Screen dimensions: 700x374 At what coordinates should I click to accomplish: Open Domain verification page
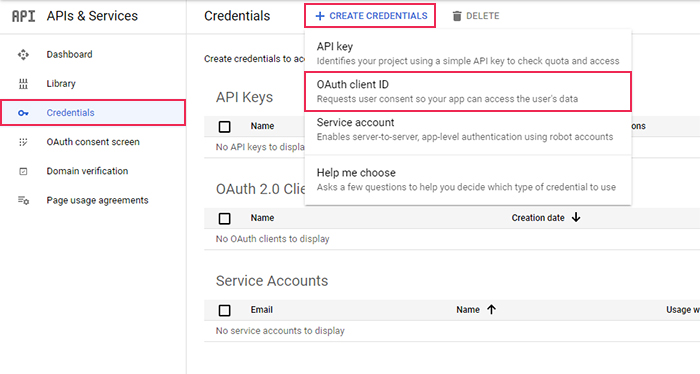pos(87,171)
